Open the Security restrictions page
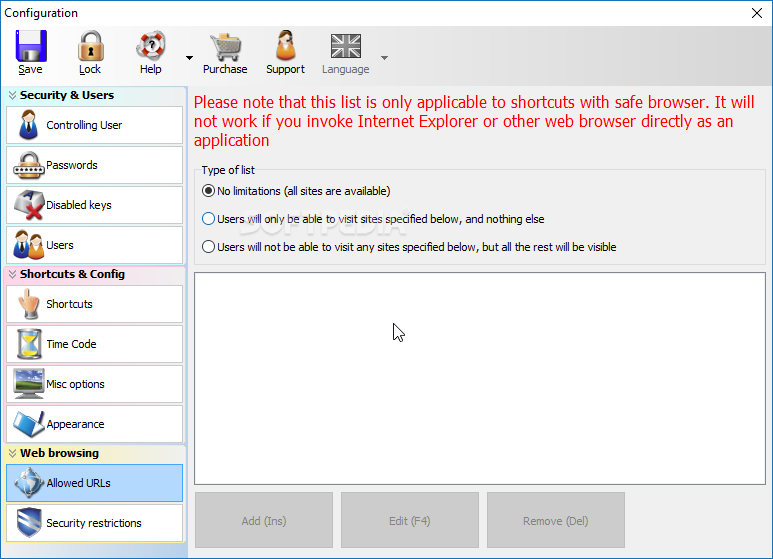 95,523
